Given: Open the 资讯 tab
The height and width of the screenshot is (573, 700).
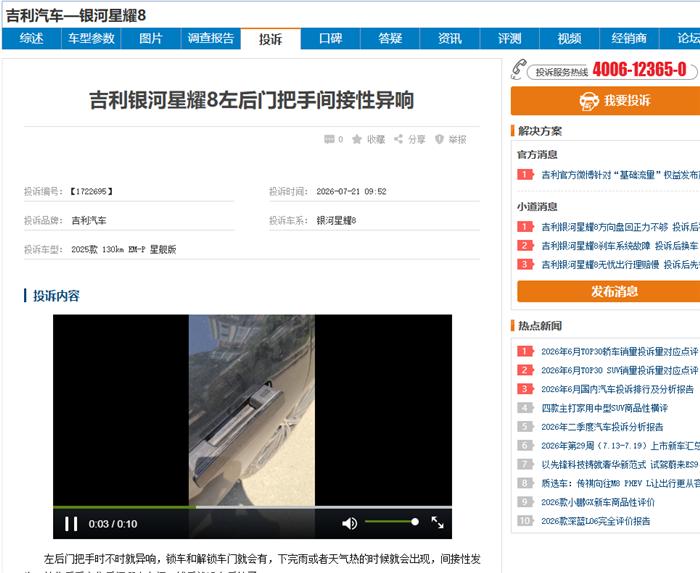Looking at the screenshot, I should pos(450,38).
